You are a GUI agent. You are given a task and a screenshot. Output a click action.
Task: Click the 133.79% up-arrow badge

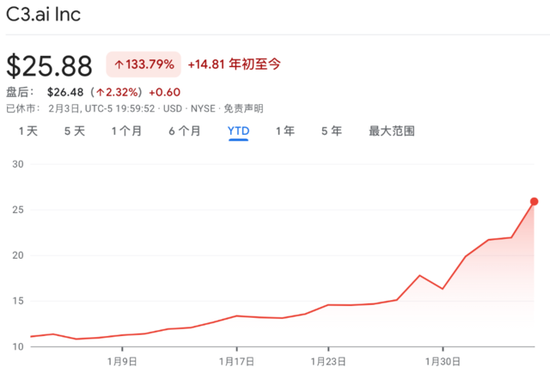[143, 65]
